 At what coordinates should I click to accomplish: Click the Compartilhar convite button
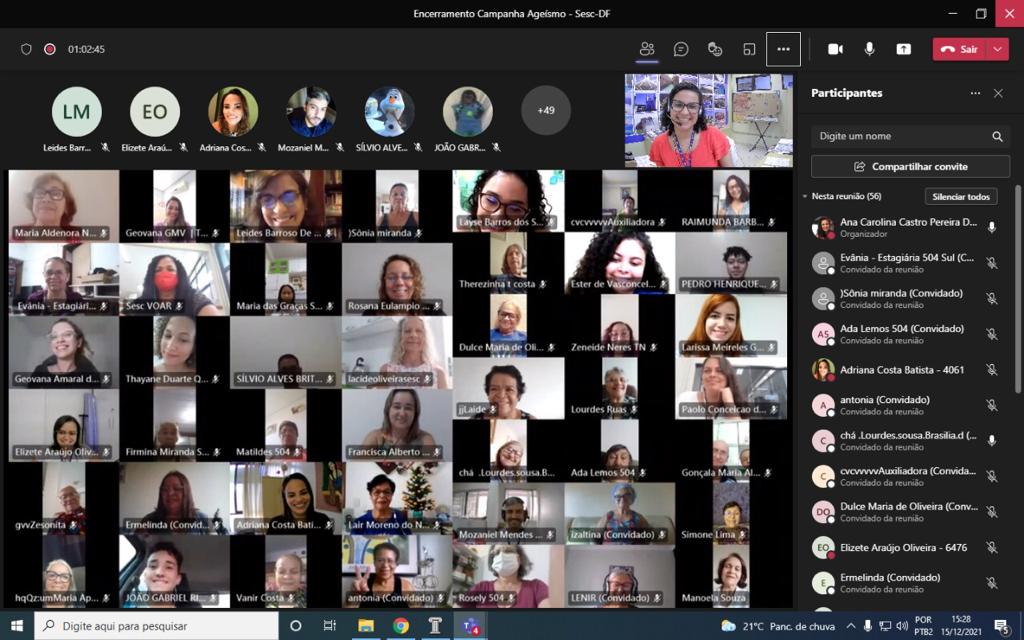click(x=910, y=167)
